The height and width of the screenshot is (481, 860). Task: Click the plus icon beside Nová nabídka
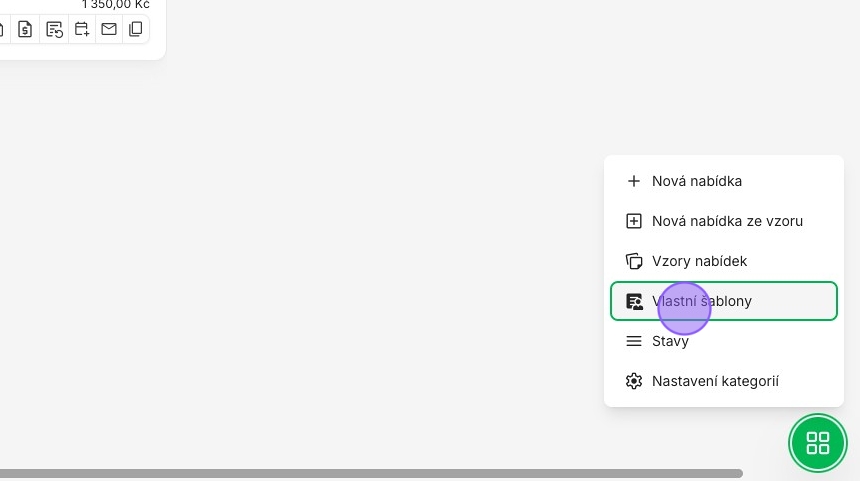(633, 181)
